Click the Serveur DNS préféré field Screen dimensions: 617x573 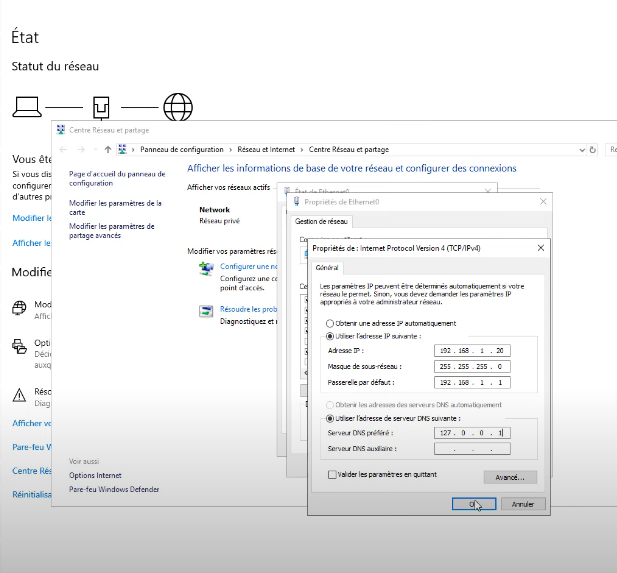[472, 433]
